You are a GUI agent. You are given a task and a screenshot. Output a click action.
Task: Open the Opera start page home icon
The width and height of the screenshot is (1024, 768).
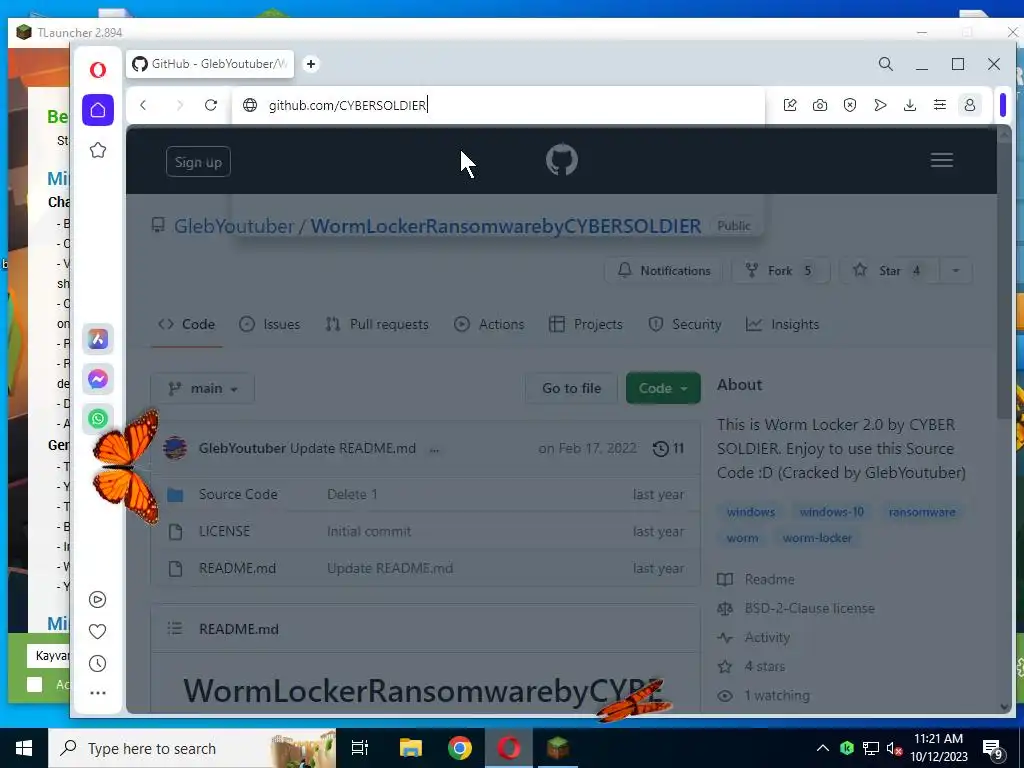[98, 110]
